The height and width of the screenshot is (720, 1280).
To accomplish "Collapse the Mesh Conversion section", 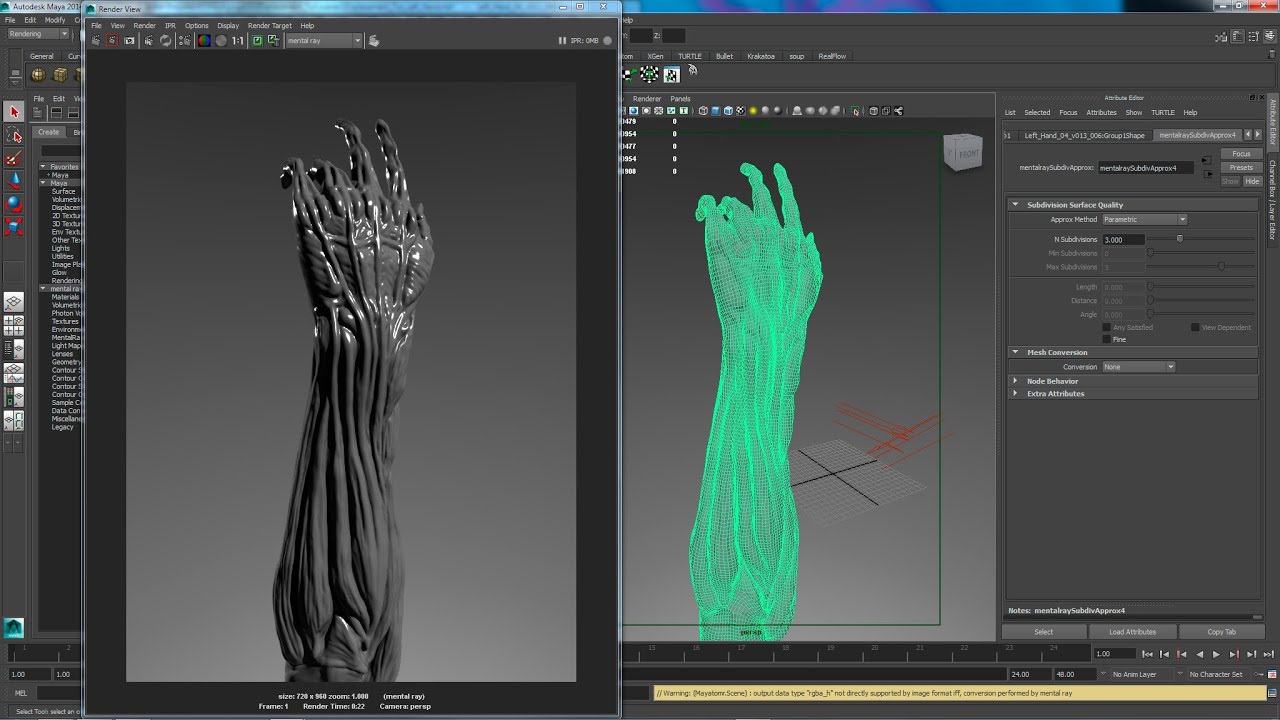I will pos(1015,352).
